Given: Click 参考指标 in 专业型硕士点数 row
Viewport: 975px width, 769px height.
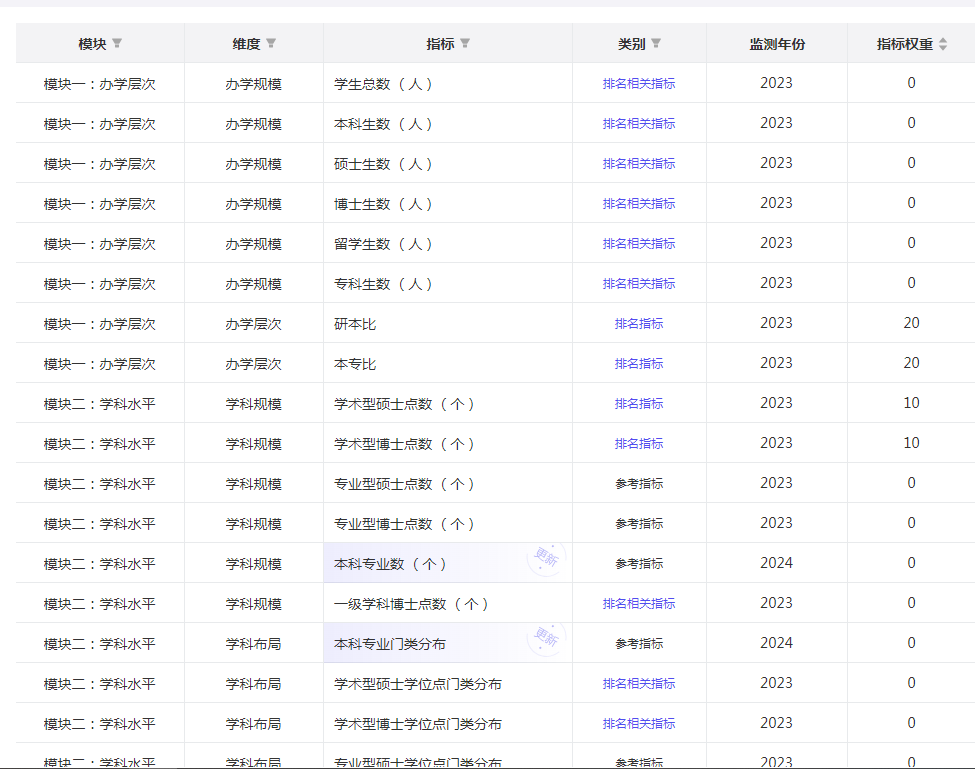Looking at the screenshot, I should (x=639, y=484).
